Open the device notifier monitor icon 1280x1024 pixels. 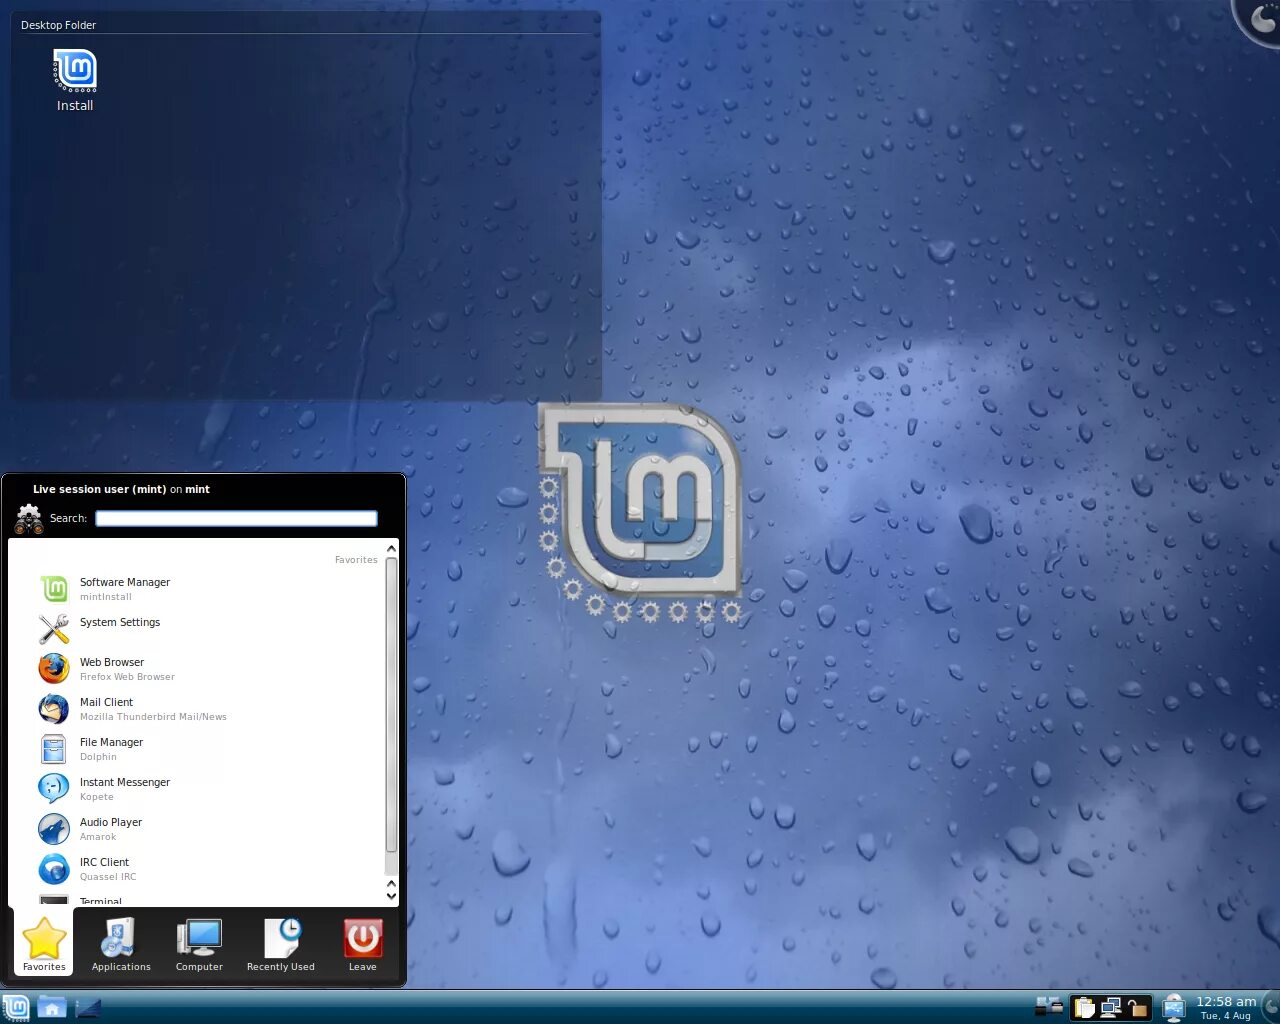click(x=1174, y=1007)
